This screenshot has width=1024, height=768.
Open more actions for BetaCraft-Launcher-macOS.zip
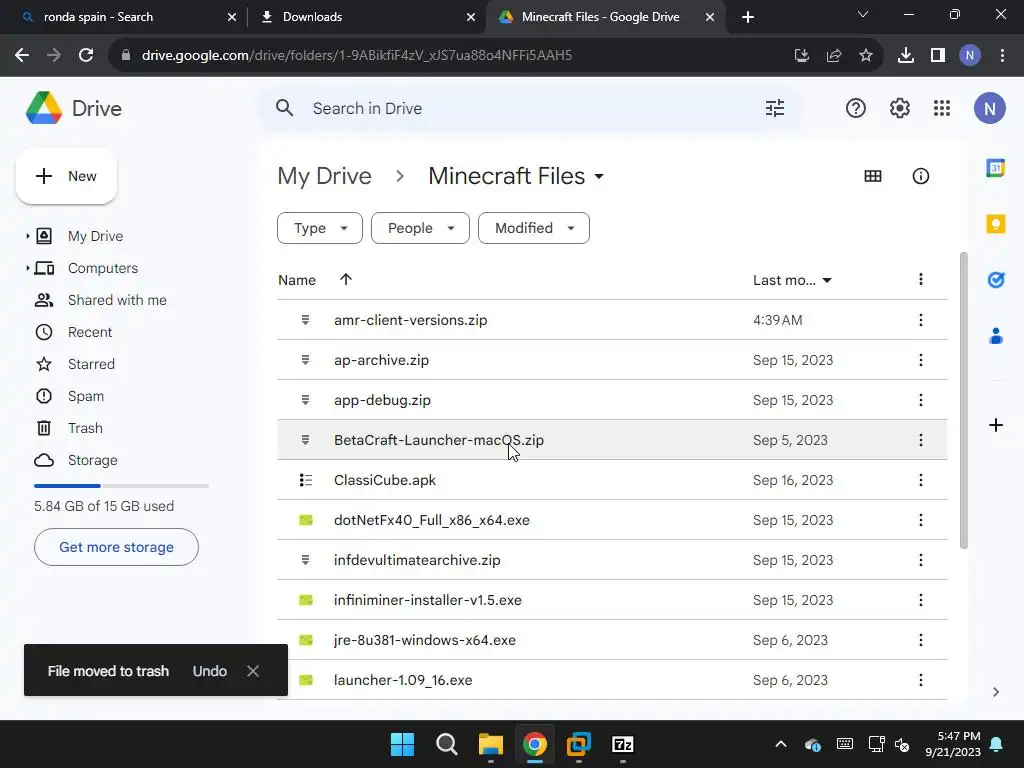pyautogui.click(x=921, y=440)
